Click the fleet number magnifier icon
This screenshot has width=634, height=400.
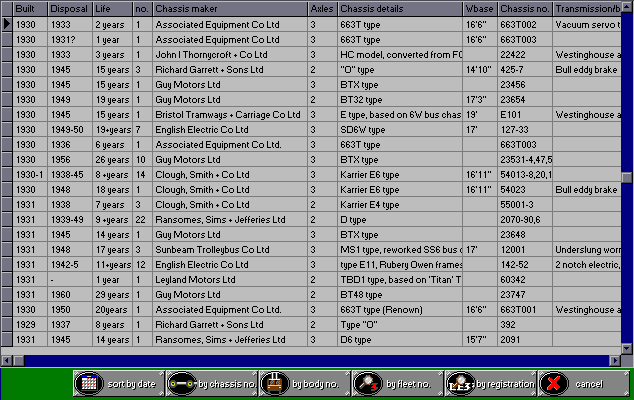(368, 383)
